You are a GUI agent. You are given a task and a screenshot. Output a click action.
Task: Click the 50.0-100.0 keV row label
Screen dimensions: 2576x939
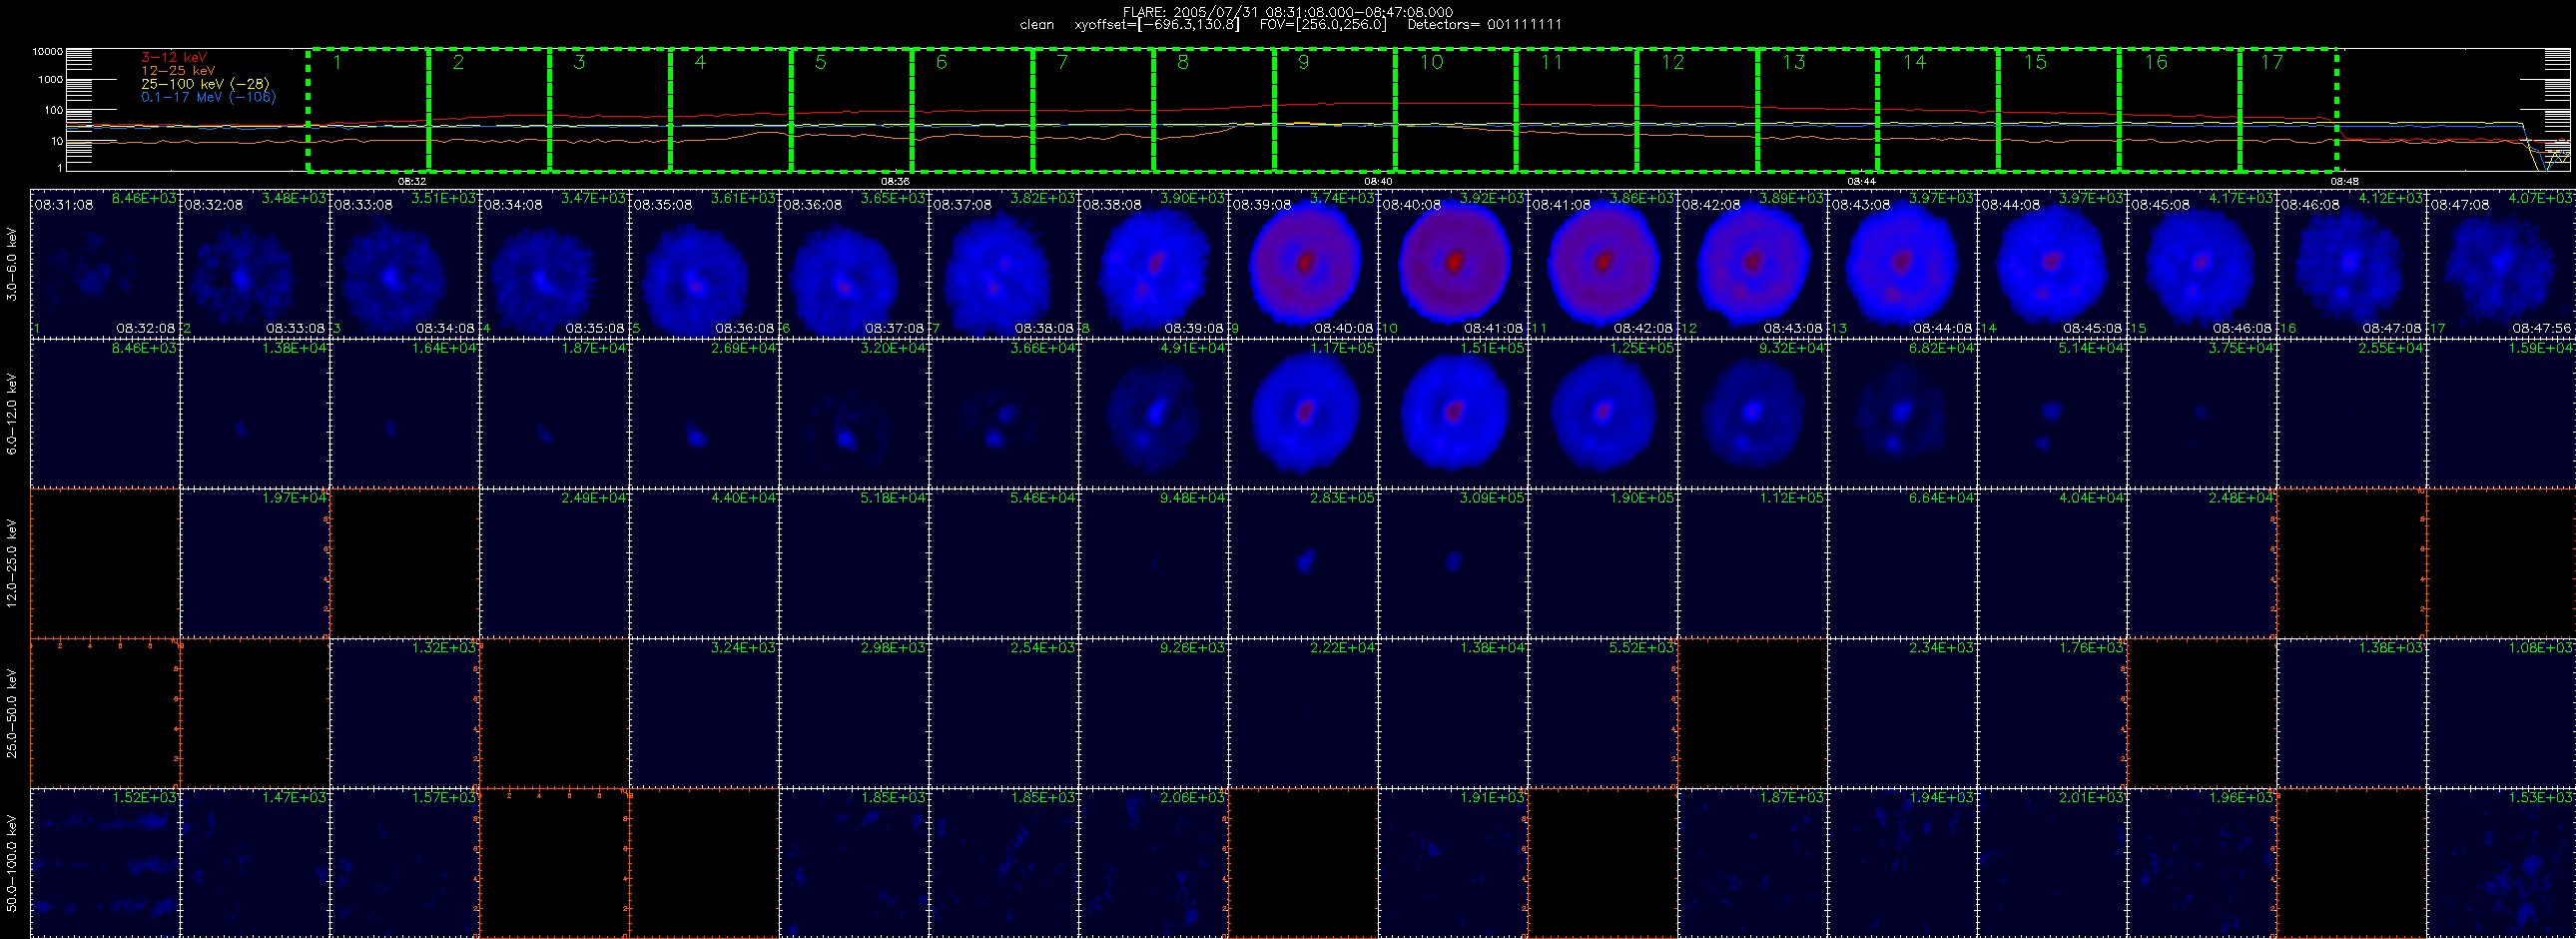click(x=12, y=863)
